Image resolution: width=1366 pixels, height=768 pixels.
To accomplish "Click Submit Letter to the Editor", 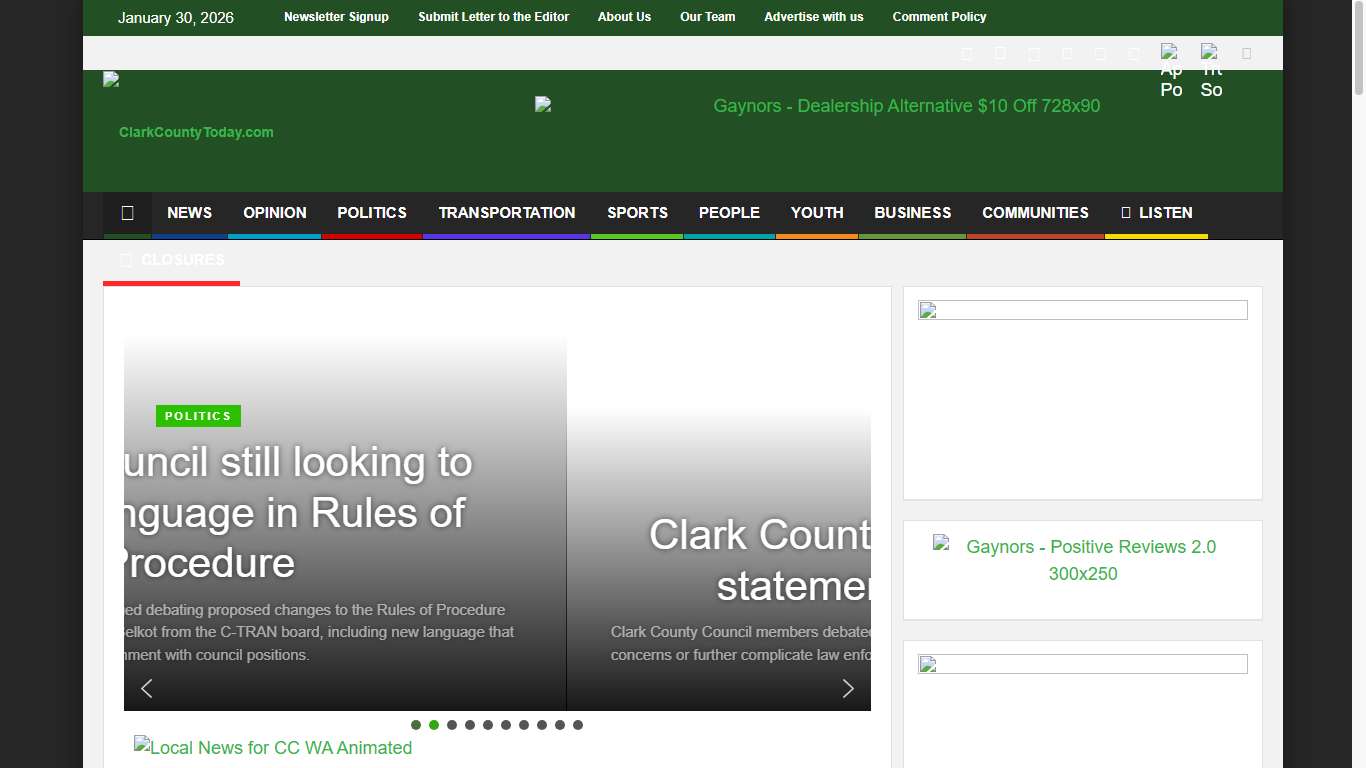I will click(493, 17).
